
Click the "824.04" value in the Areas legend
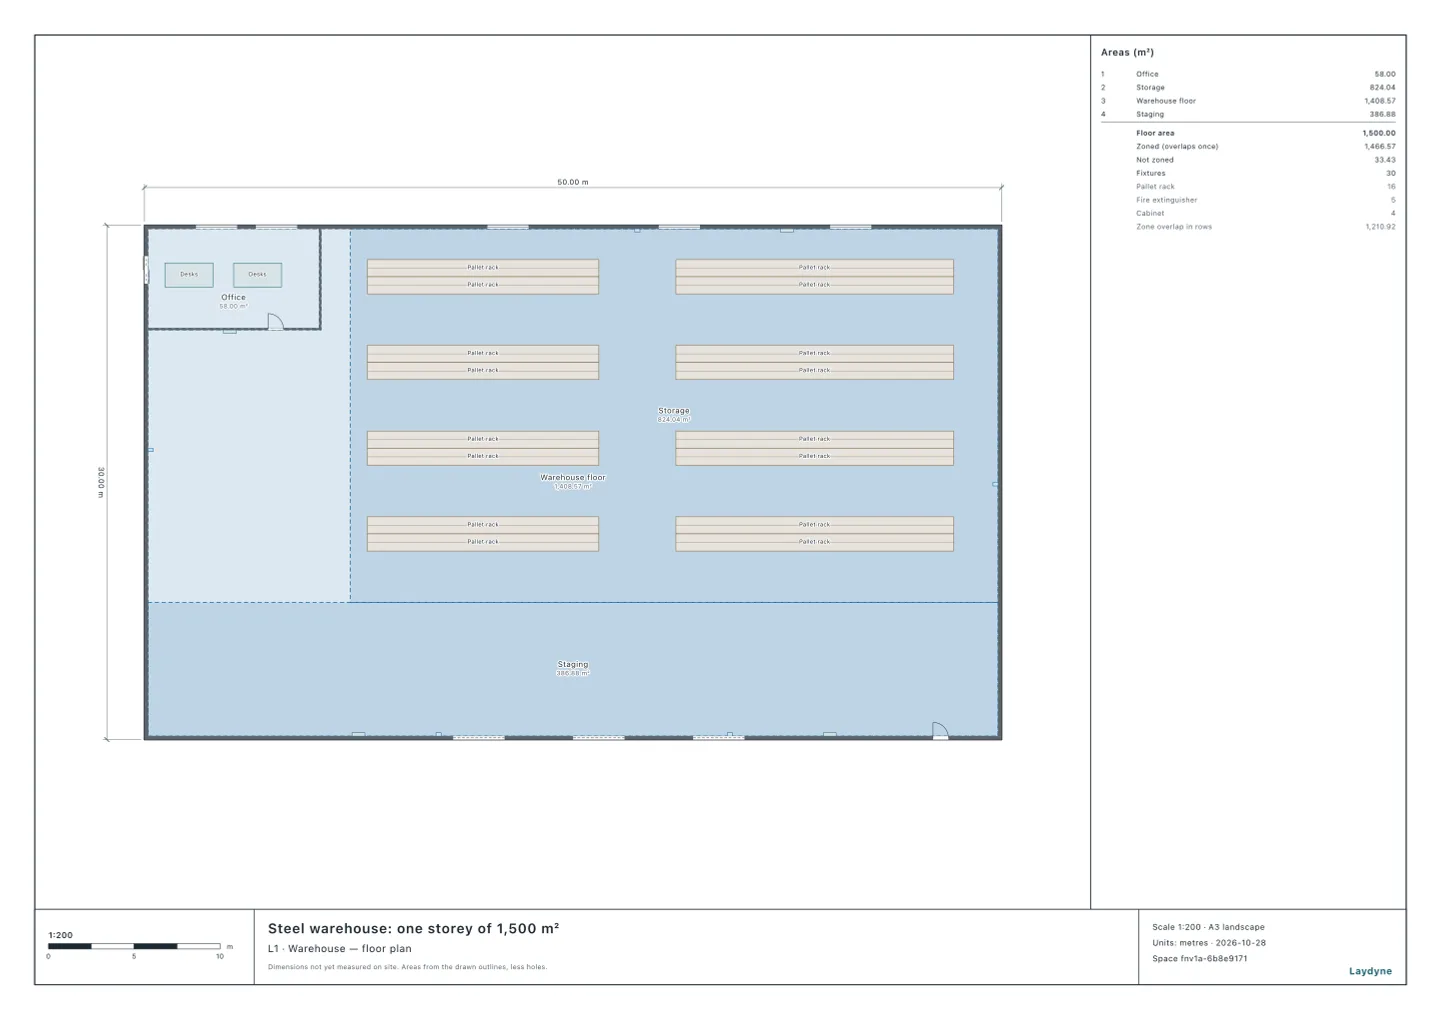coord(1383,87)
